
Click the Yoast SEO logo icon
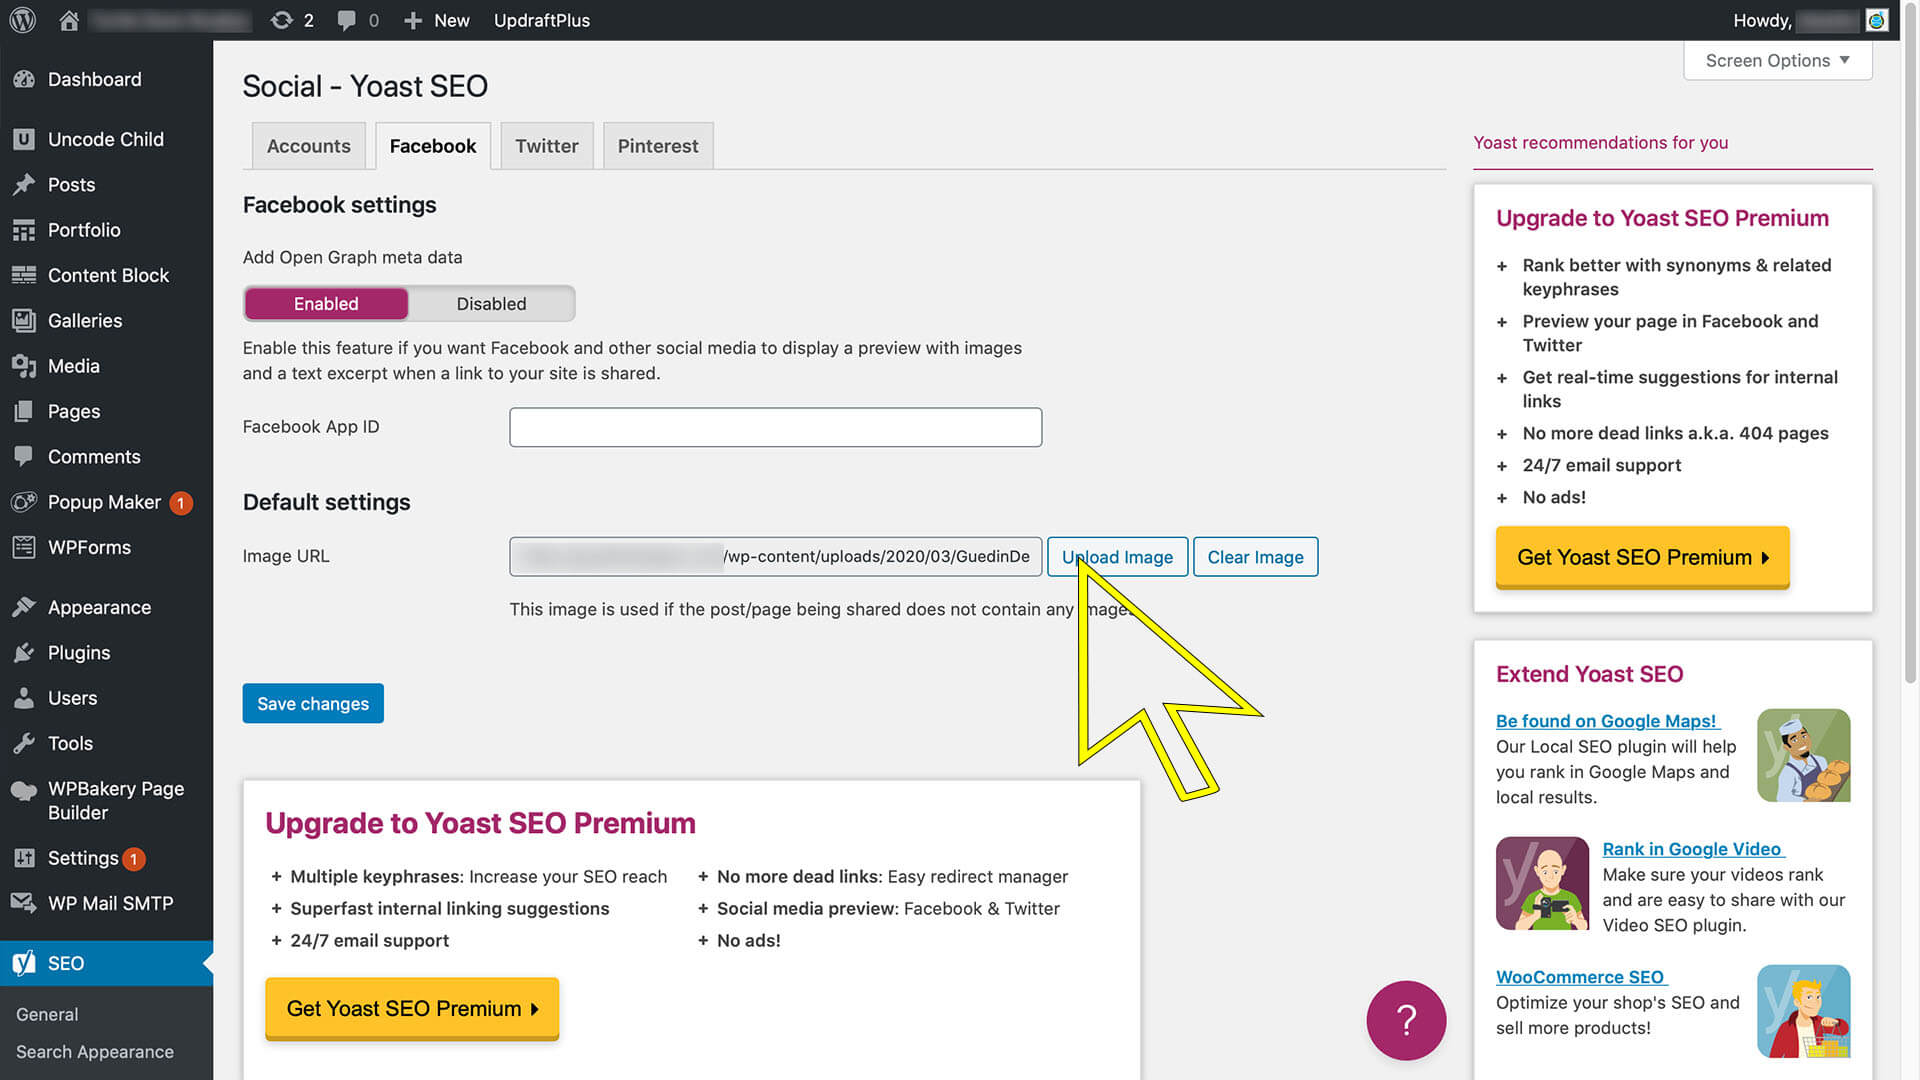[x=24, y=963]
